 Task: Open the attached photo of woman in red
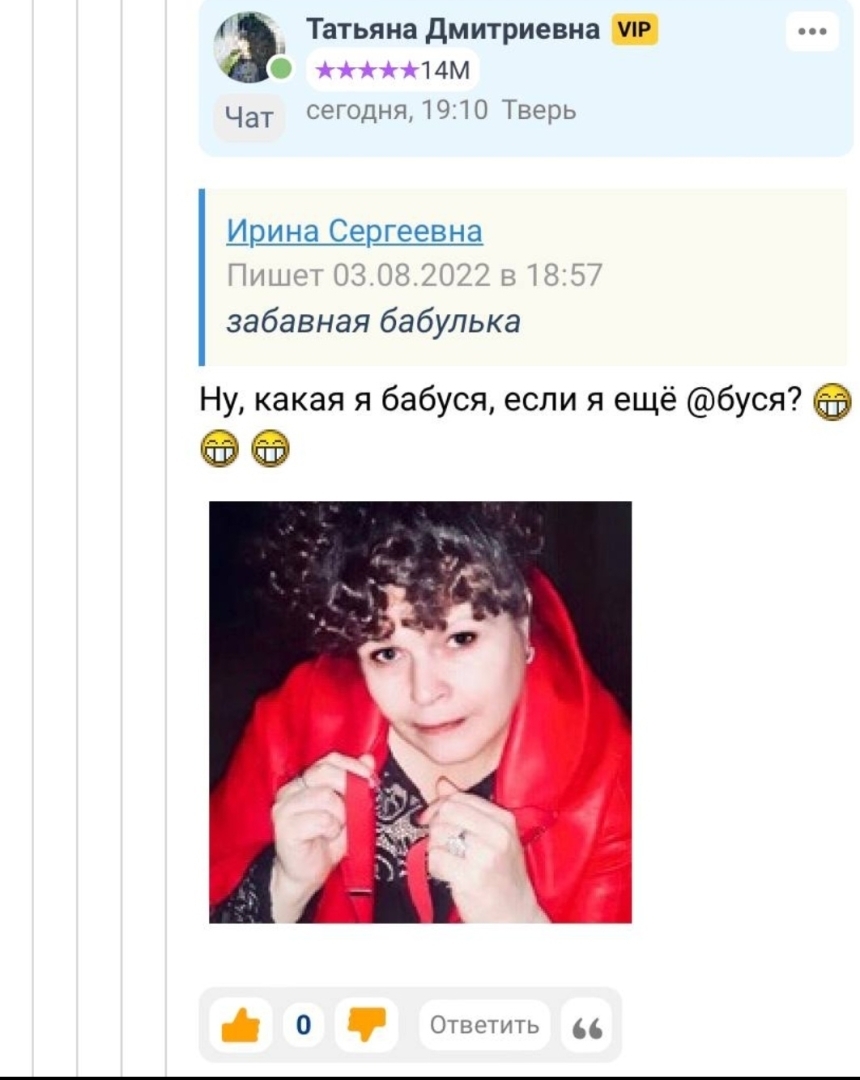pyautogui.click(x=420, y=712)
